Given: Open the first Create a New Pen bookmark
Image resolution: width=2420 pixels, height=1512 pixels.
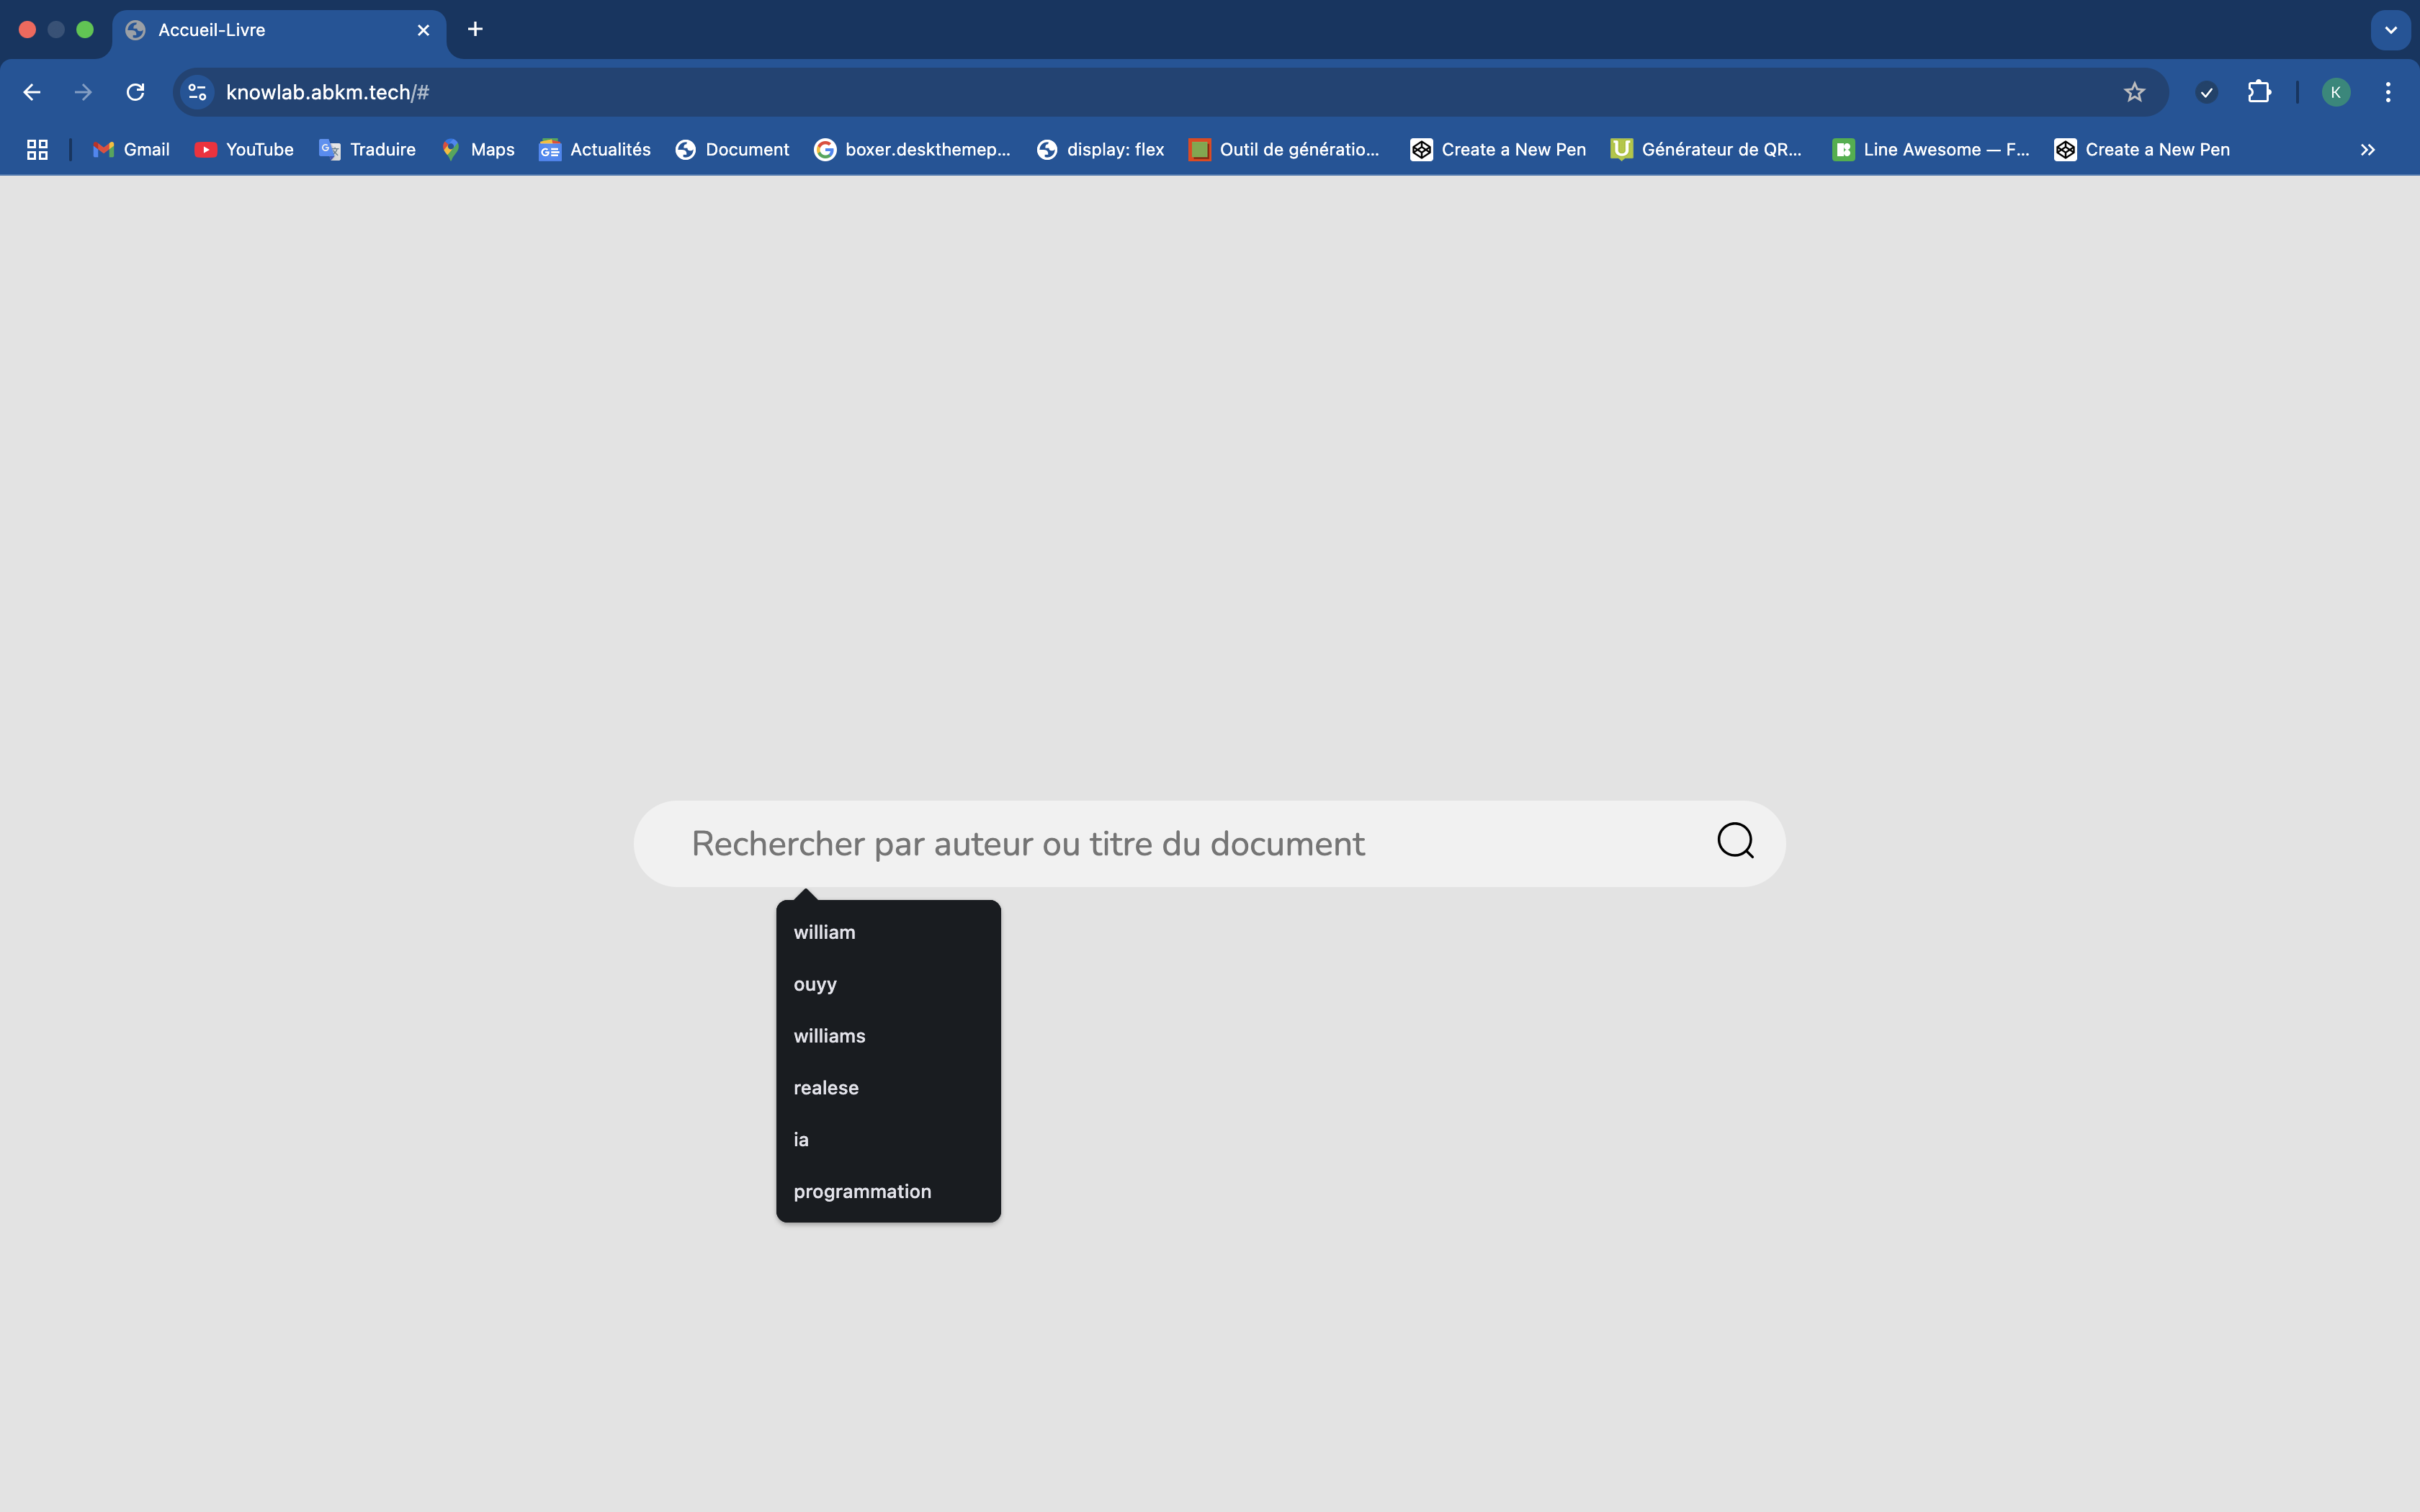Looking at the screenshot, I should pyautogui.click(x=1498, y=150).
